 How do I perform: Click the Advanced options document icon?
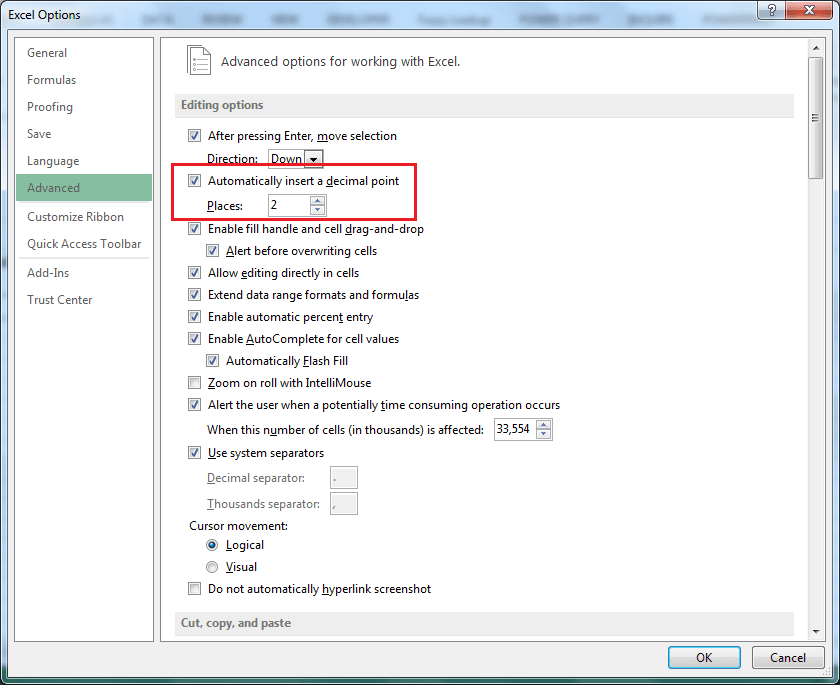click(x=199, y=60)
